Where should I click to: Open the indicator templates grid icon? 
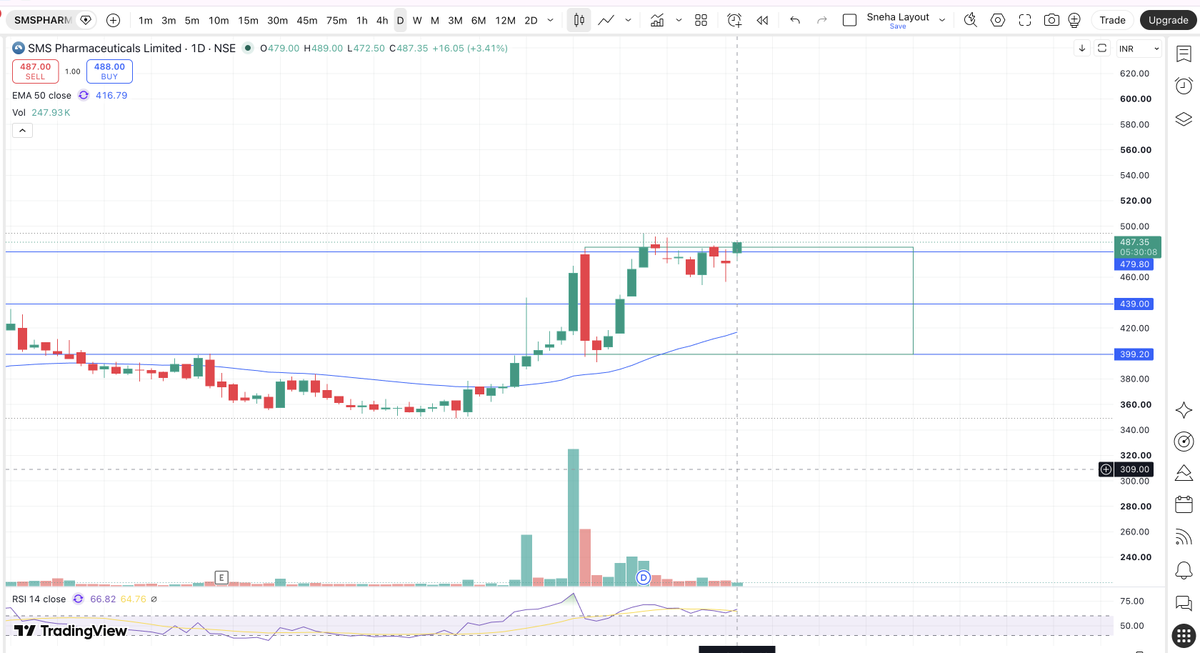tap(701, 20)
